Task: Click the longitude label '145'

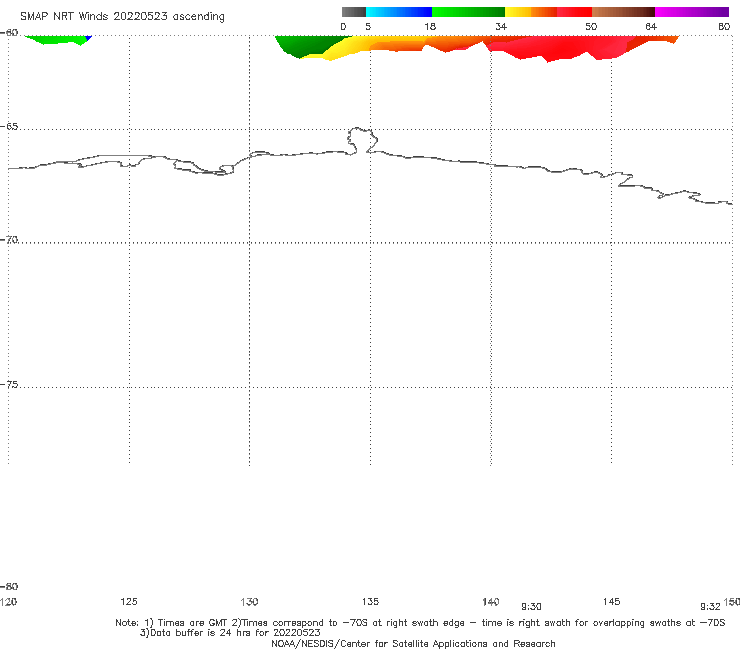Action: click(611, 601)
